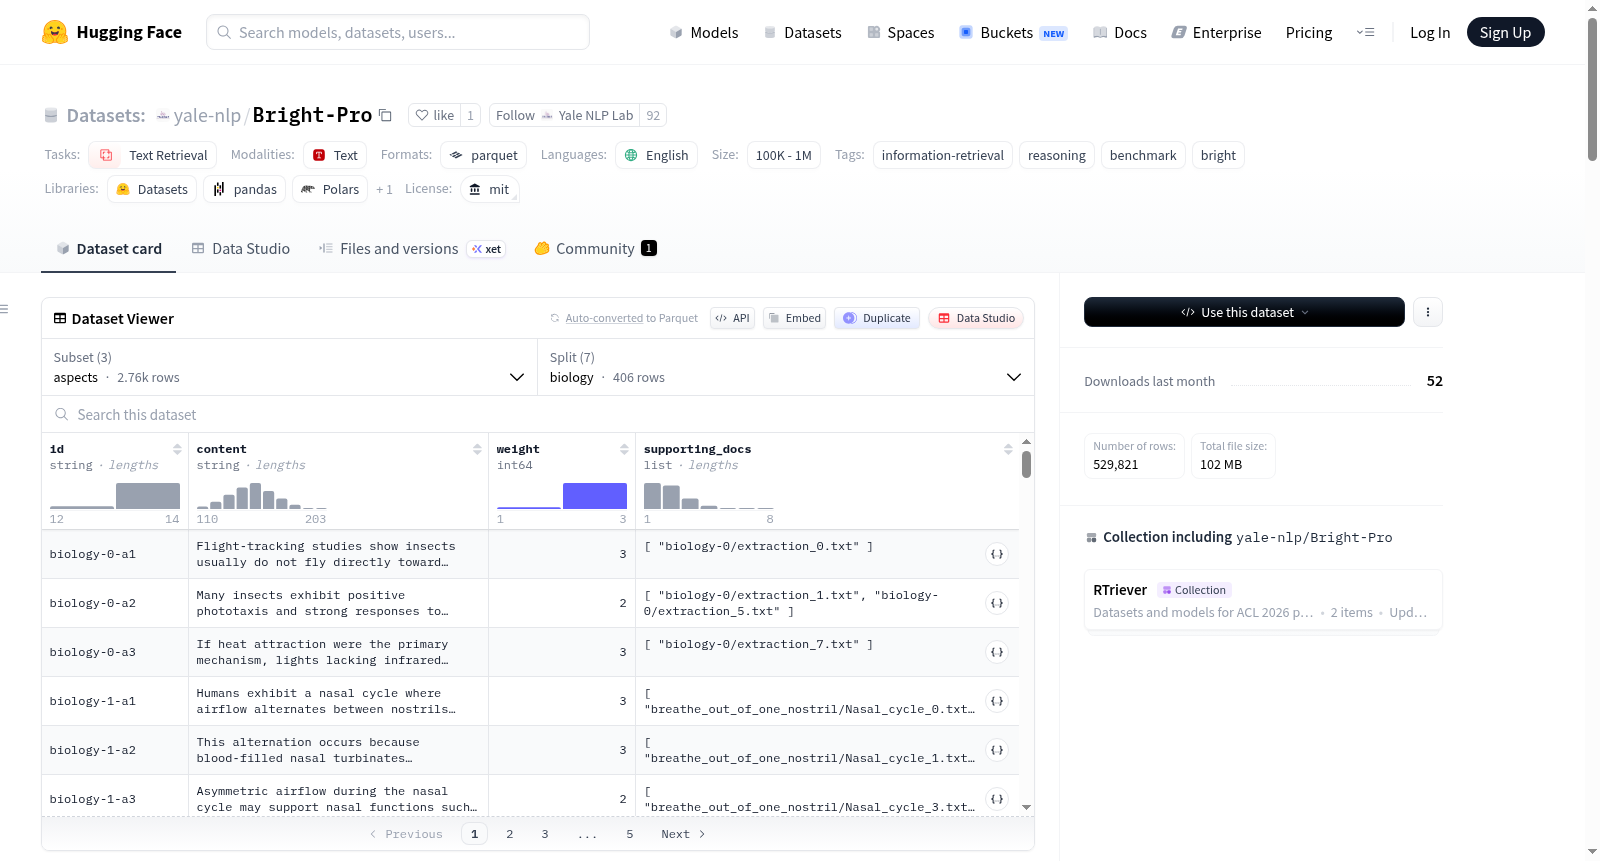Click the Hugging Face logo icon
The image size is (1600, 861).
[55, 32]
